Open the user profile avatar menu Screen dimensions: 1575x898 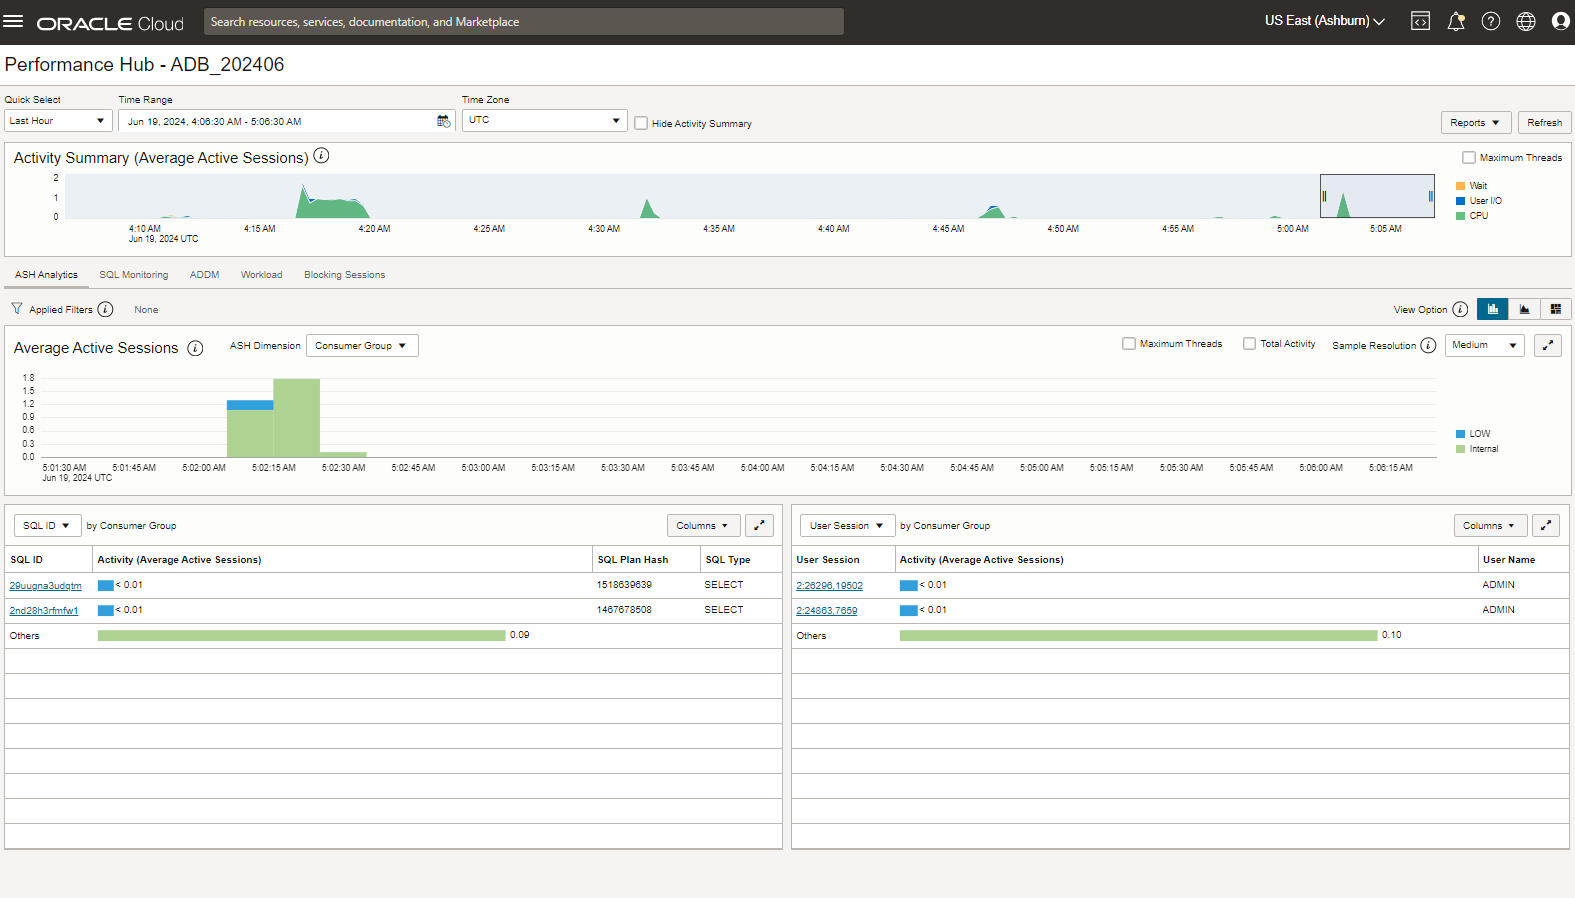[x=1561, y=21]
